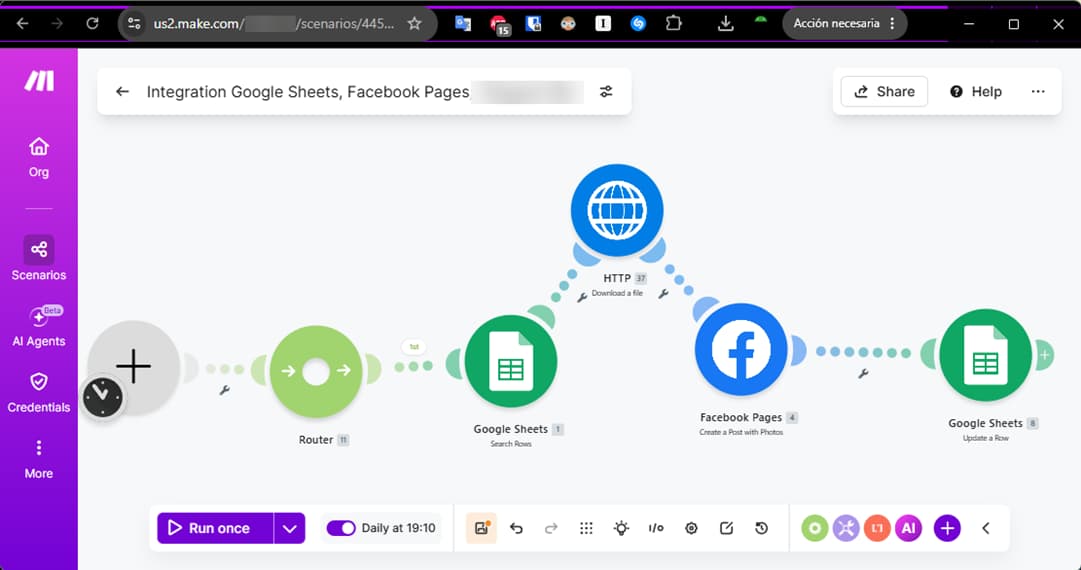This screenshot has width=1081, height=570.
Task: Open Scenarios in the sidebar
Action: [39, 258]
